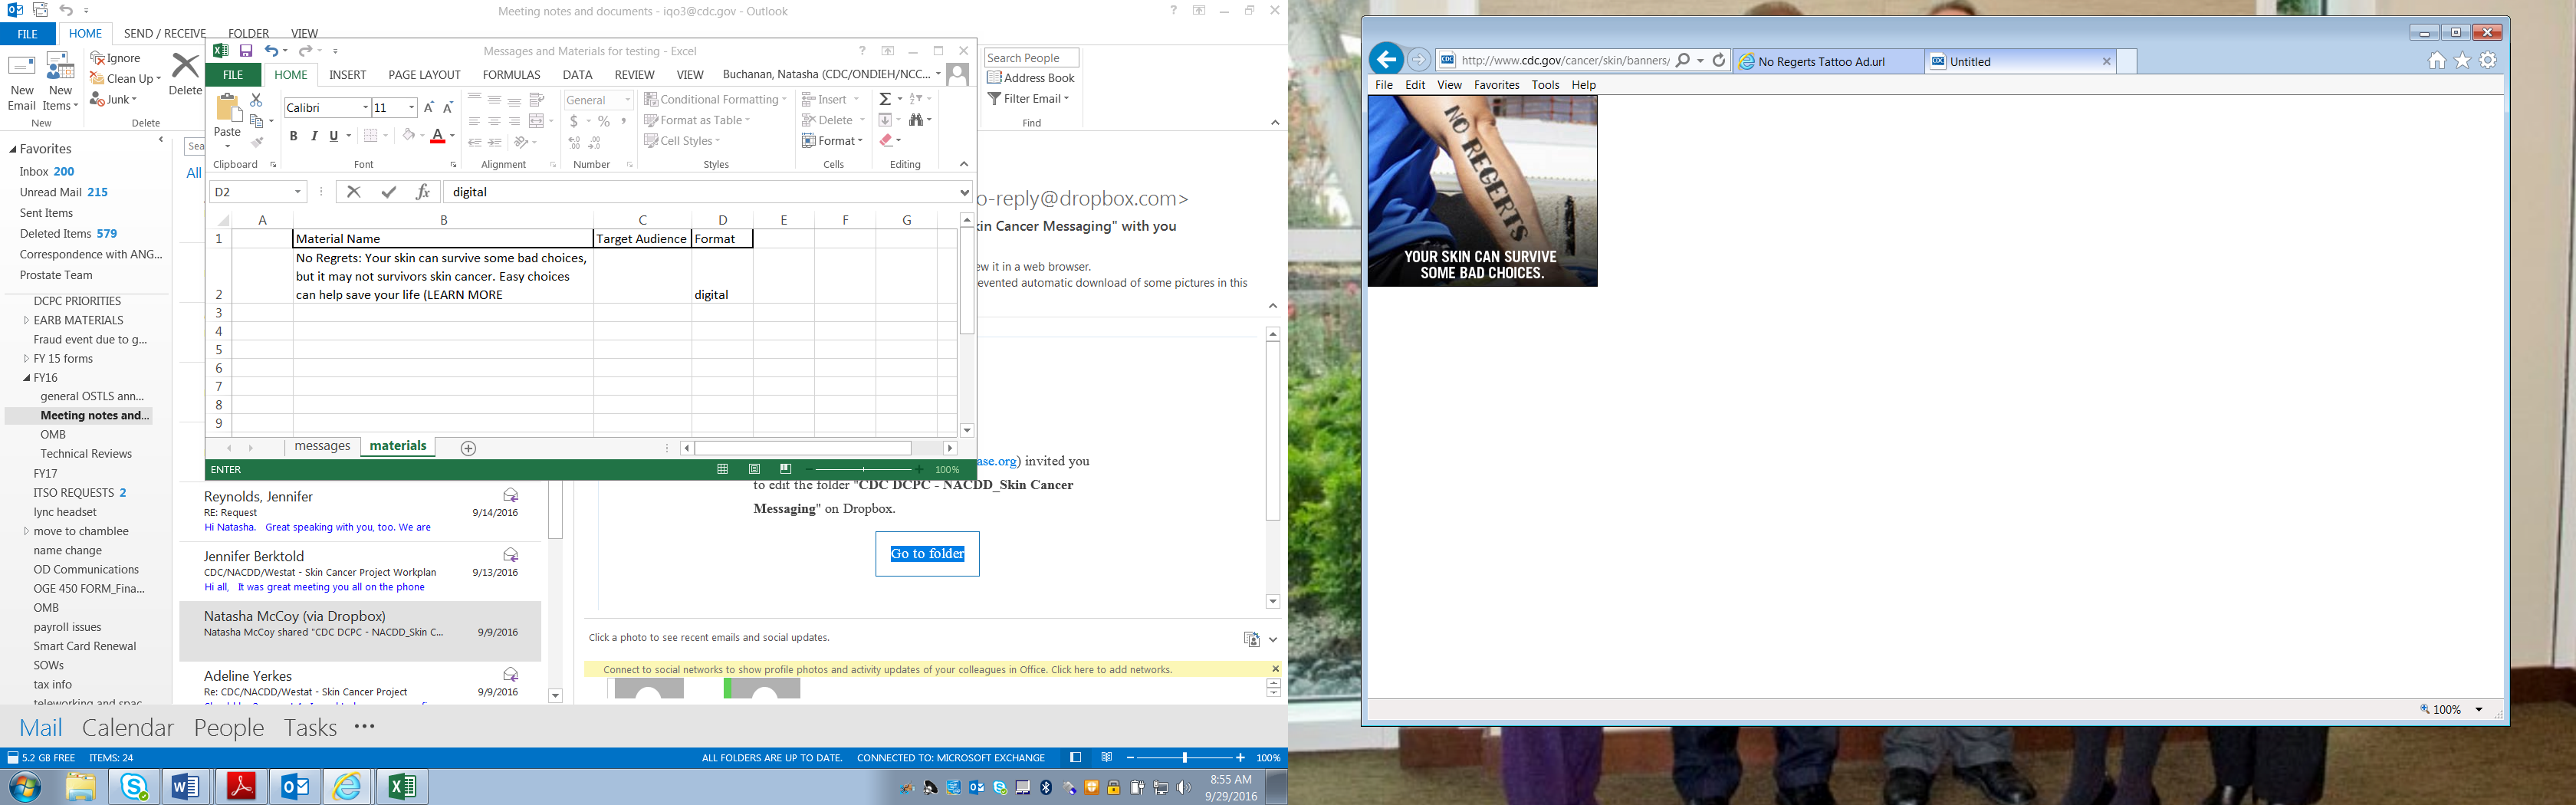2576x805 pixels.
Task: Launch Adobe Acrobat from the taskbar
Action: [241, 787]
